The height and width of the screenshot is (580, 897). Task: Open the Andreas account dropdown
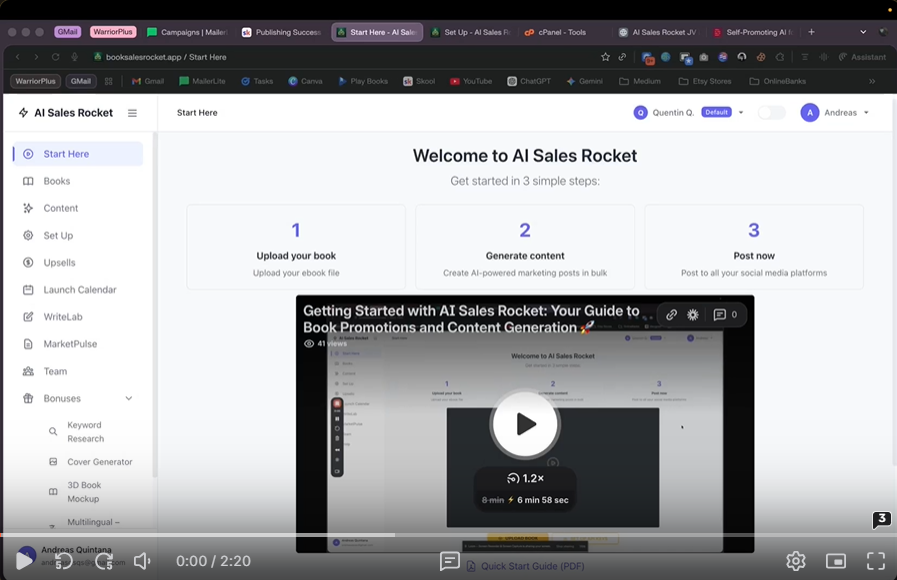[835, 113]
